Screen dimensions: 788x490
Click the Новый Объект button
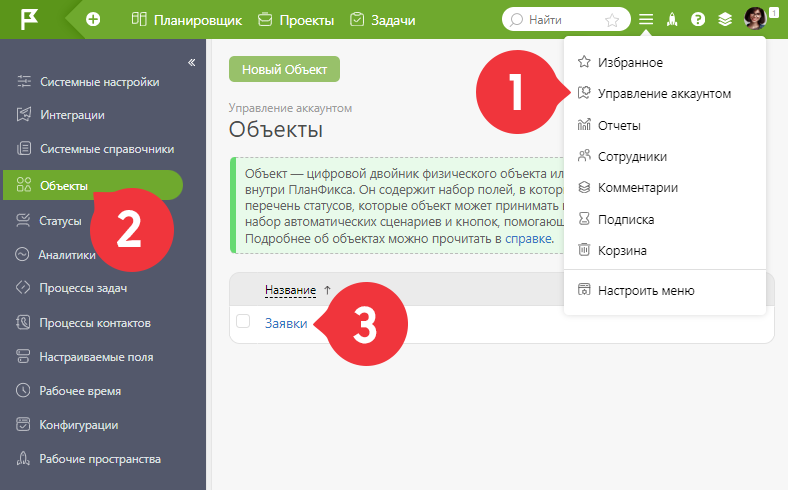click(x=284, y=69)
